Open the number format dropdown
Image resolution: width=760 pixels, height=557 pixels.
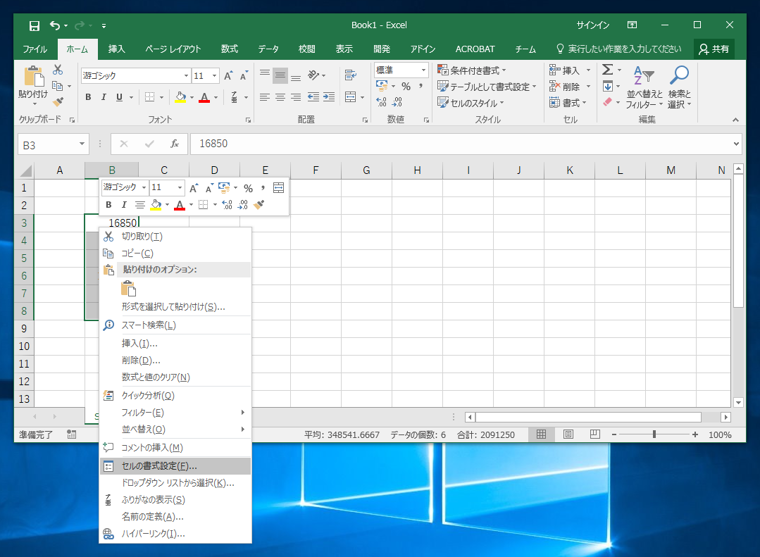[423, 70]
